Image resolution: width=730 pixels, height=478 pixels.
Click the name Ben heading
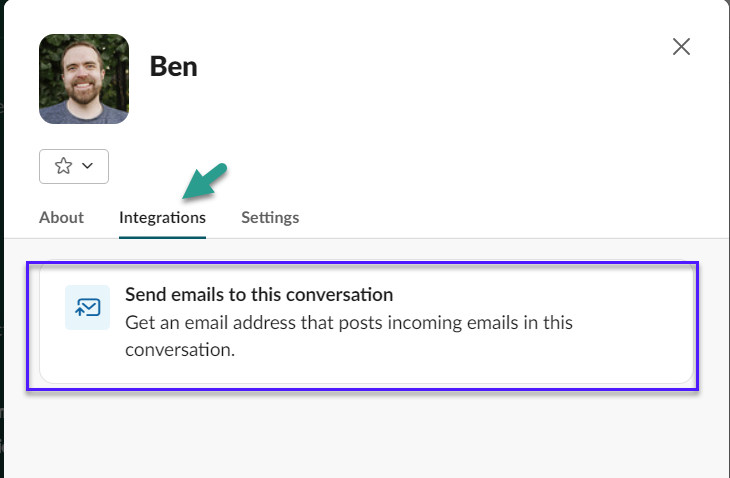tap(174, 67)
